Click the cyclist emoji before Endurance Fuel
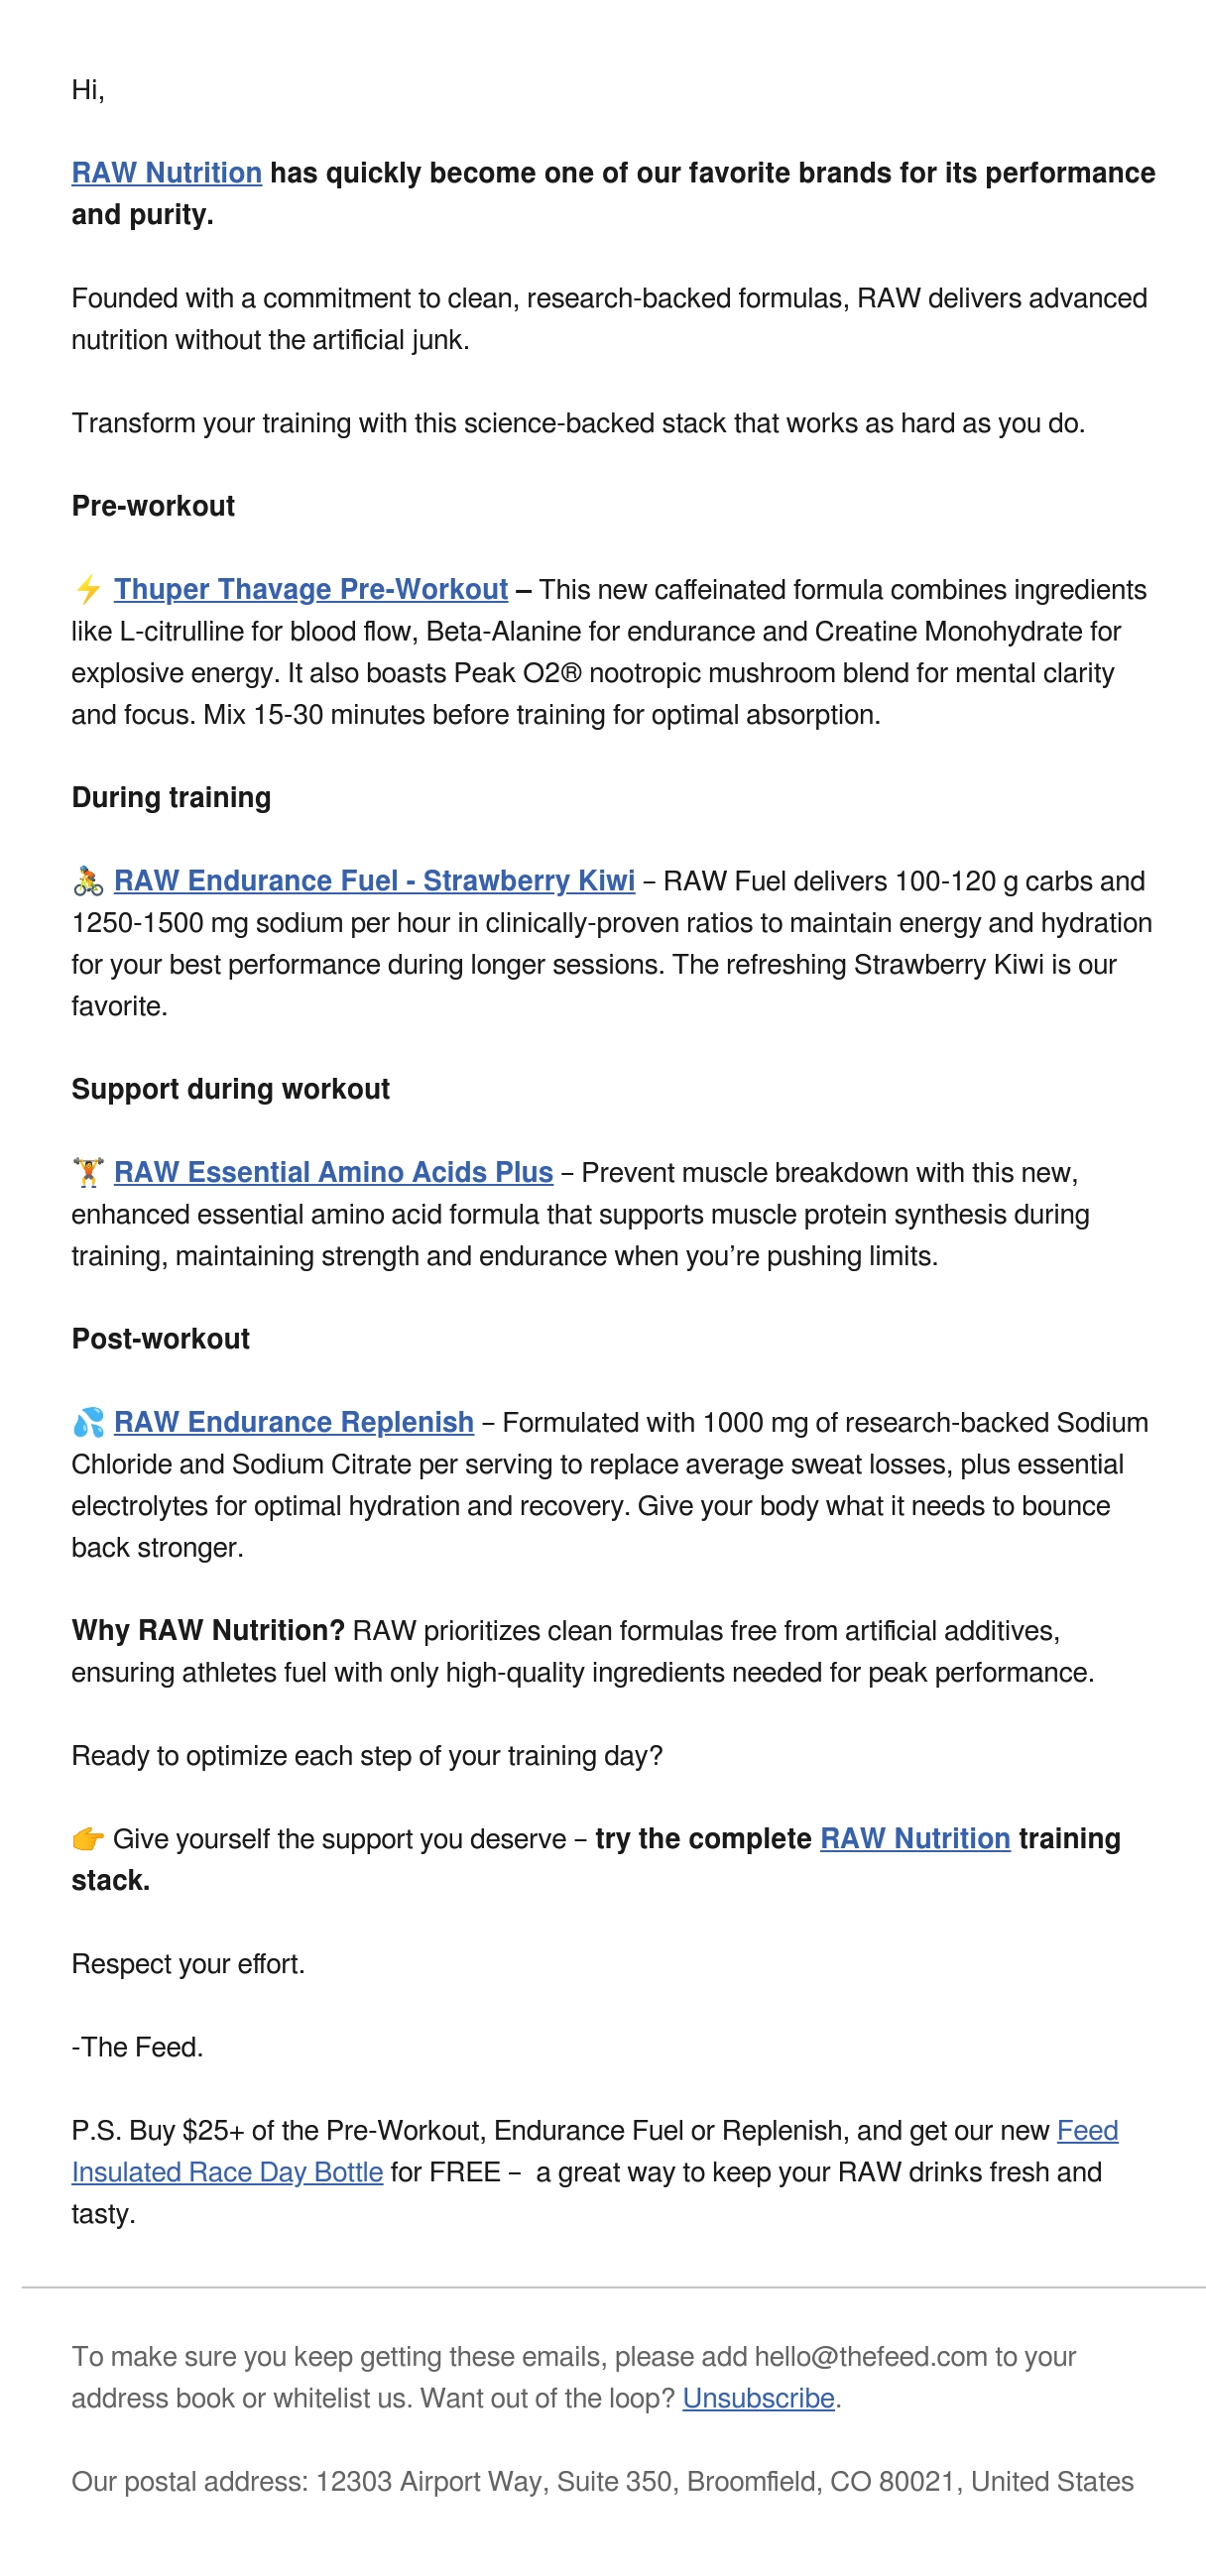This screenshot has width=1206, height=2576. coord(88,881)
